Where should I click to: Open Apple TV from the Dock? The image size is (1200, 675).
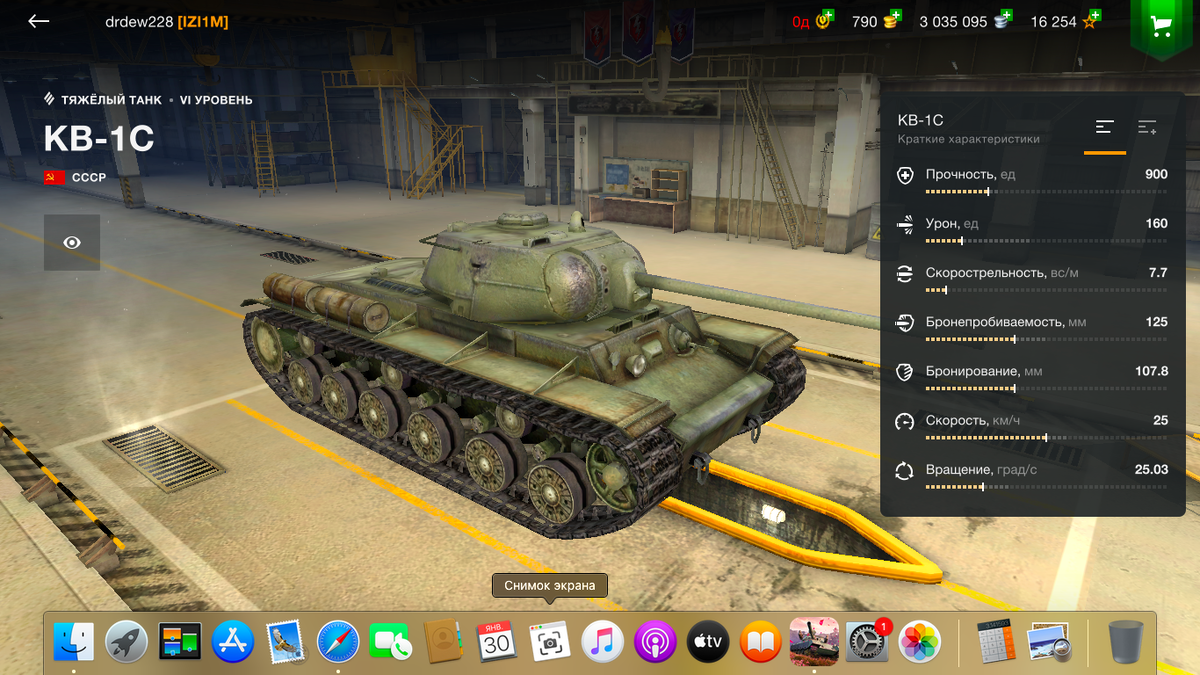tap(708, 641)
